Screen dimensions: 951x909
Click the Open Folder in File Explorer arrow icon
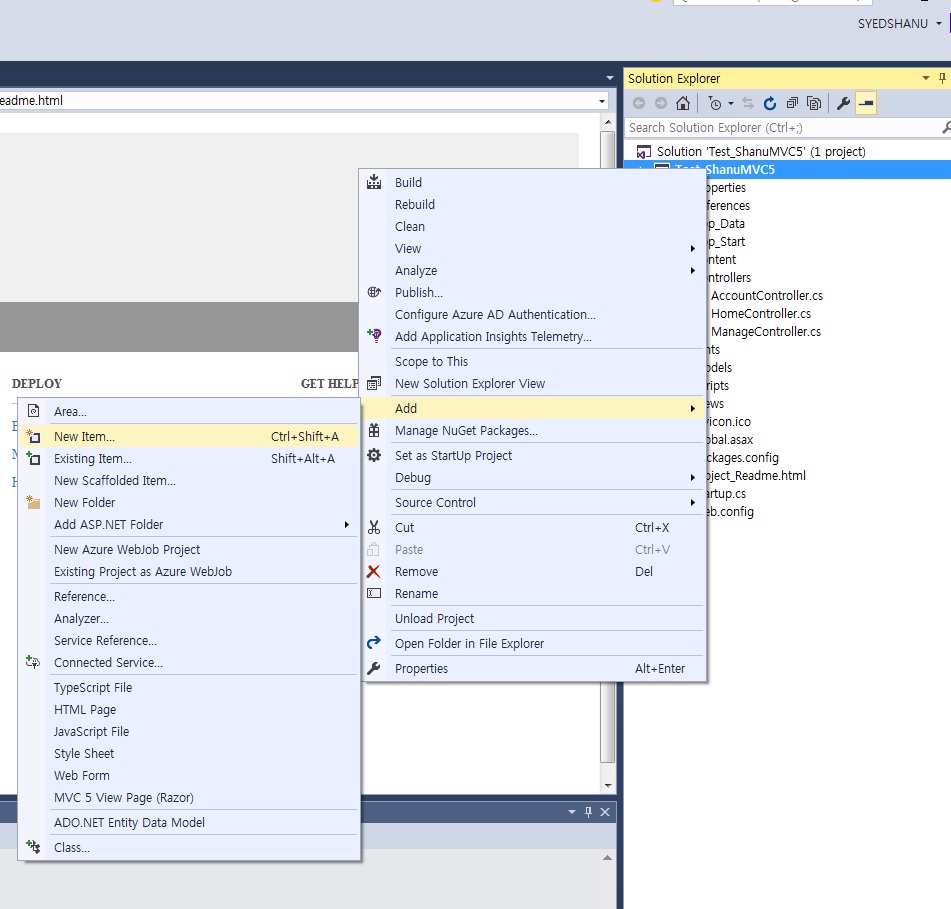pos(374,642)
